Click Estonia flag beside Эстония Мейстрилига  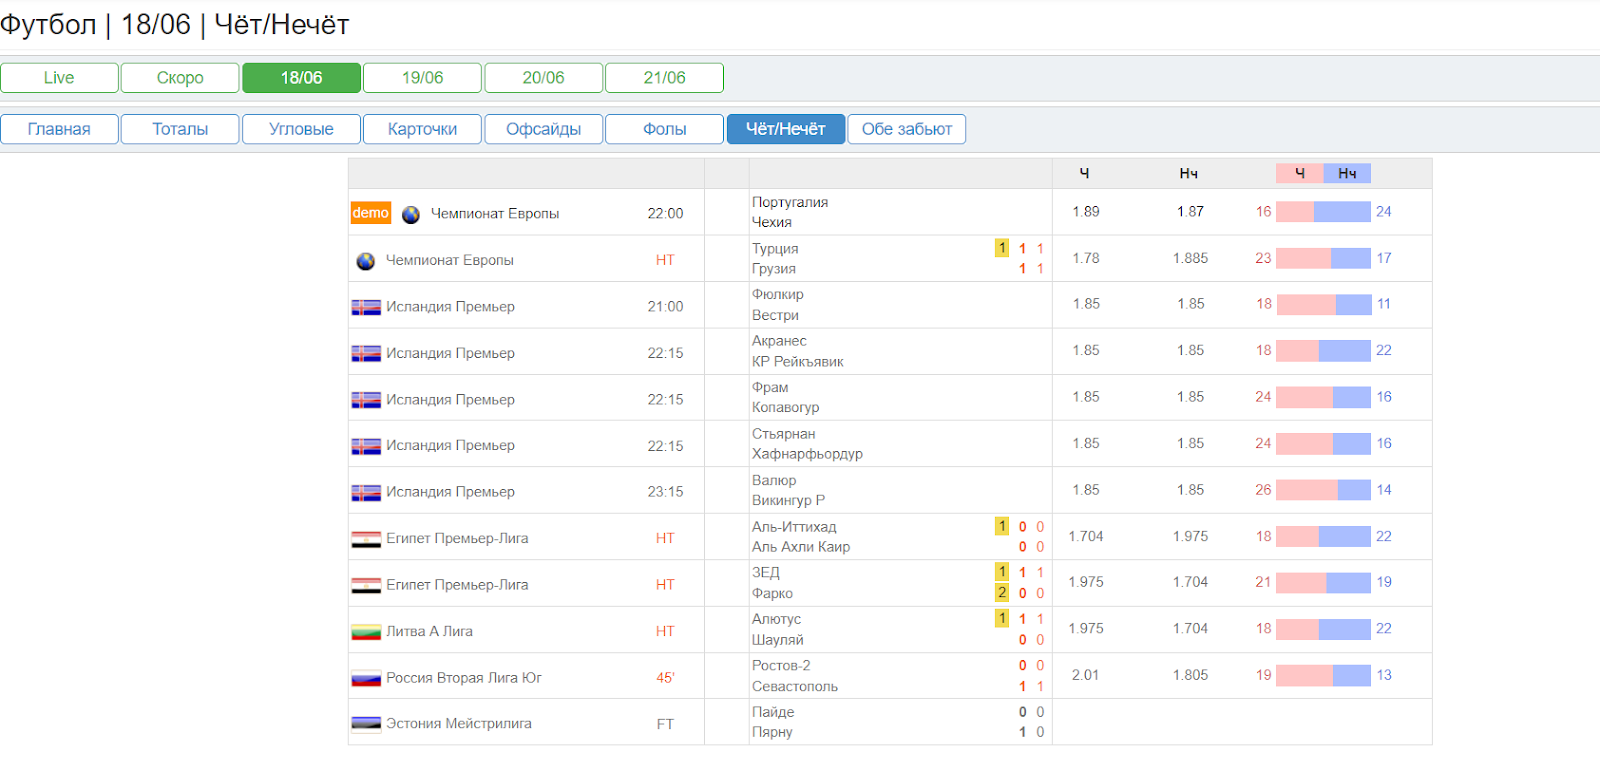pyautogui.click(x=366, y=724)
